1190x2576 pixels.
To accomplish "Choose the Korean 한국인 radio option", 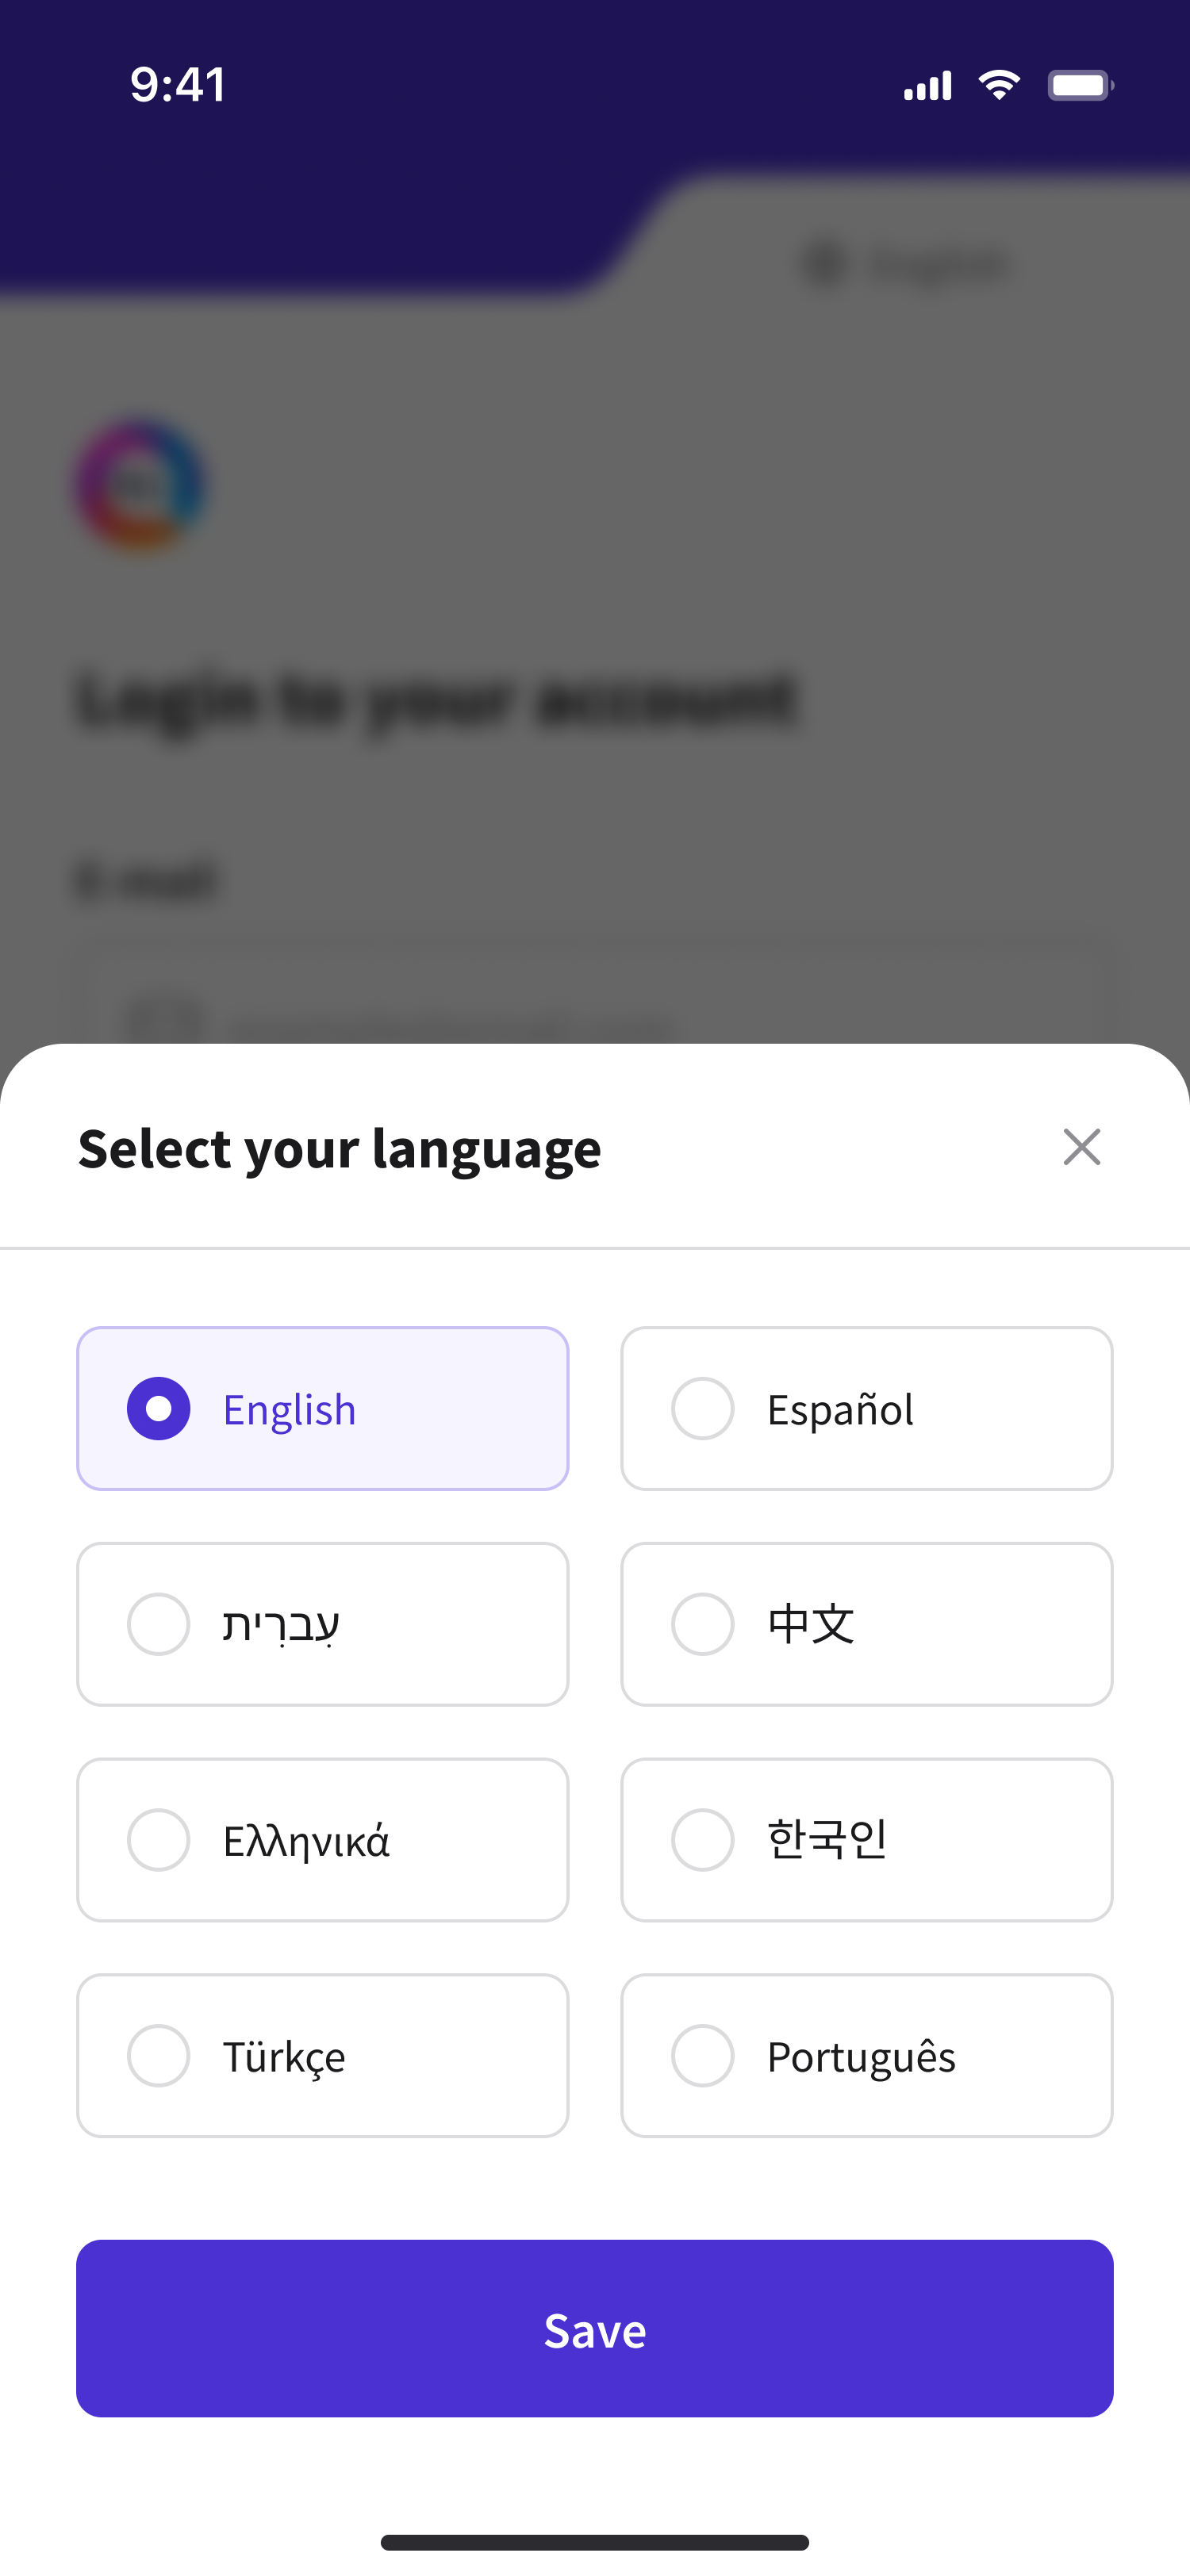I will point(703,1840).
